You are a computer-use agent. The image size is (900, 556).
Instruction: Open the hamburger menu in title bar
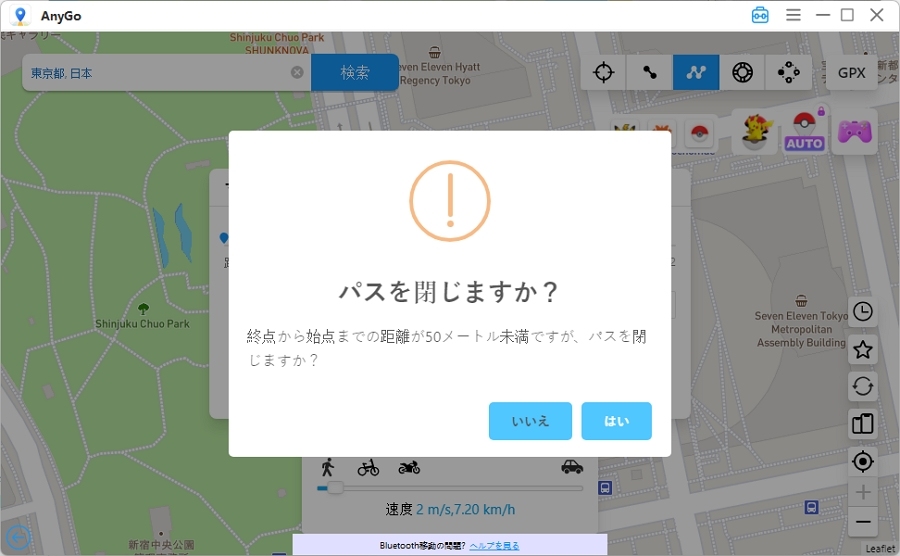coord(793,15)
